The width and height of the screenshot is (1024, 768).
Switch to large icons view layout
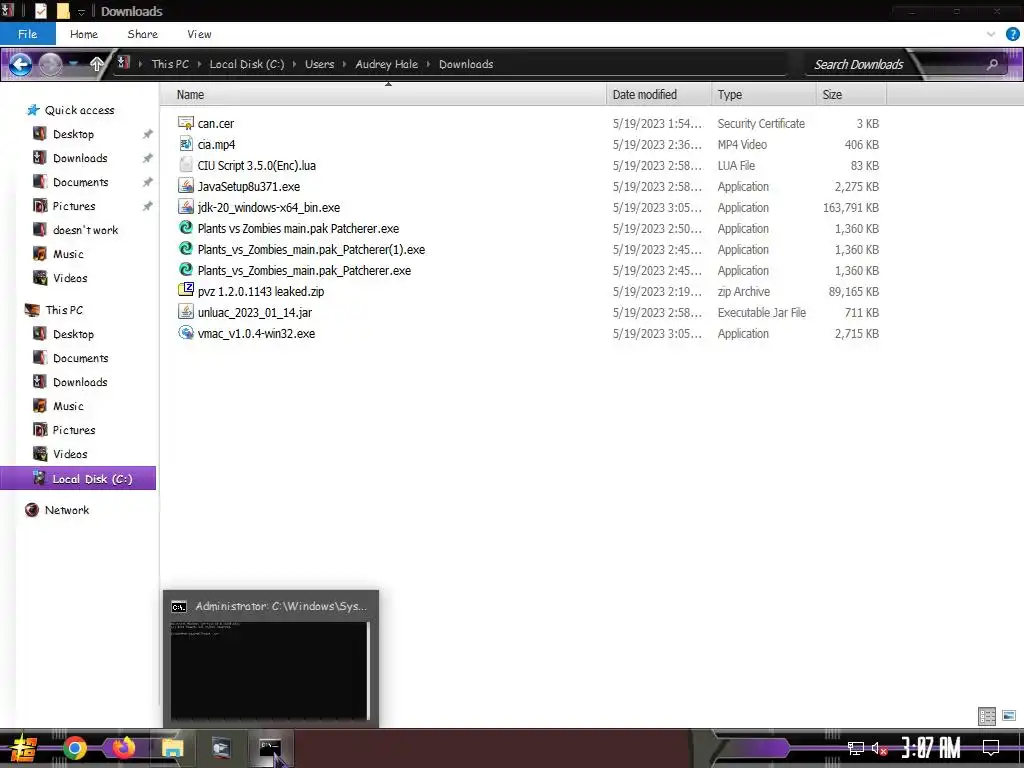point(1008,716)
